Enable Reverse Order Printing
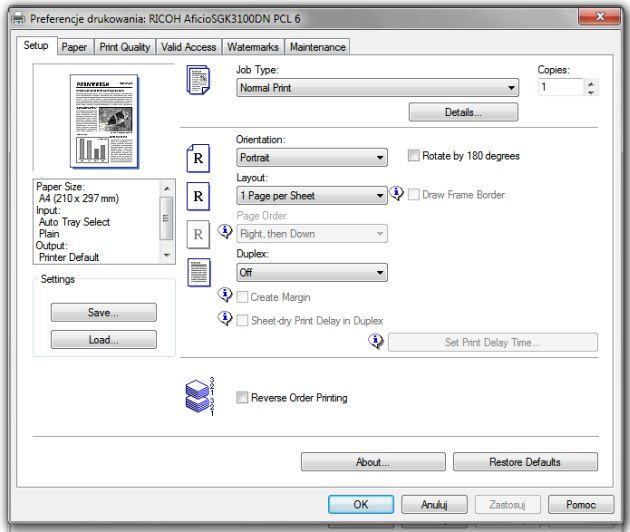The width and height of the screenshot is (630, 532). click(x=242, y=397)
